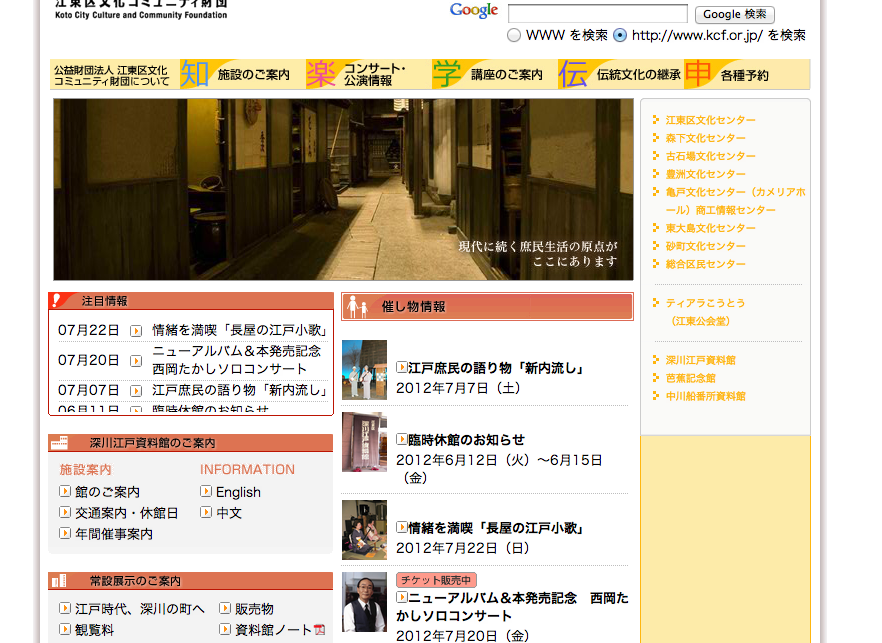Open 施設のご案内 navigation tab

[242, 74]
